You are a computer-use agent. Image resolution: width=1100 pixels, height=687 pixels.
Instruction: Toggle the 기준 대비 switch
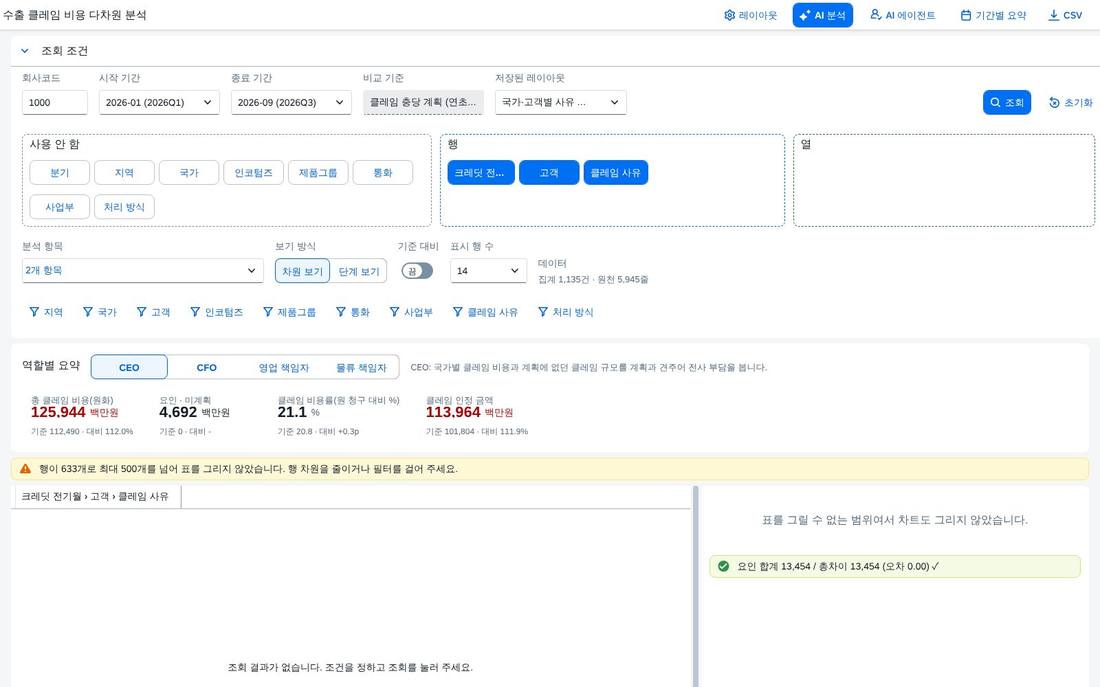[x=417, y=271]
